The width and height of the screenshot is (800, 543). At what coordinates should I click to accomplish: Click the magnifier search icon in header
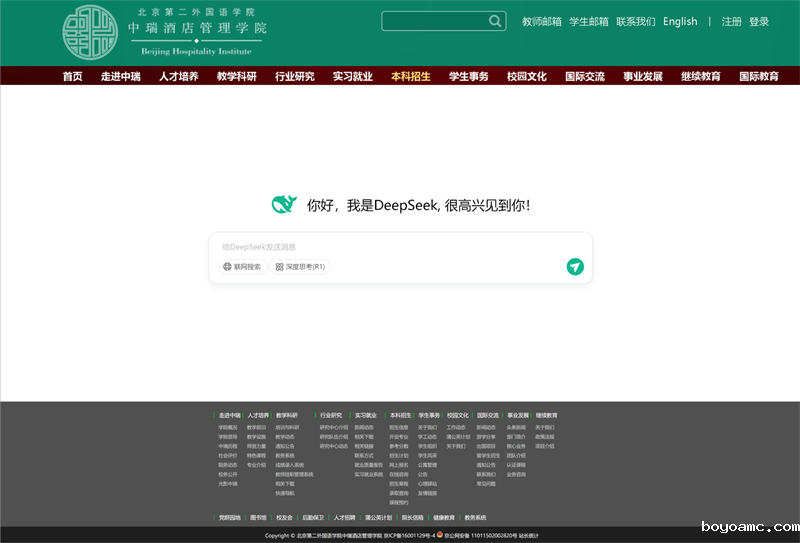(x=495, y=21)
